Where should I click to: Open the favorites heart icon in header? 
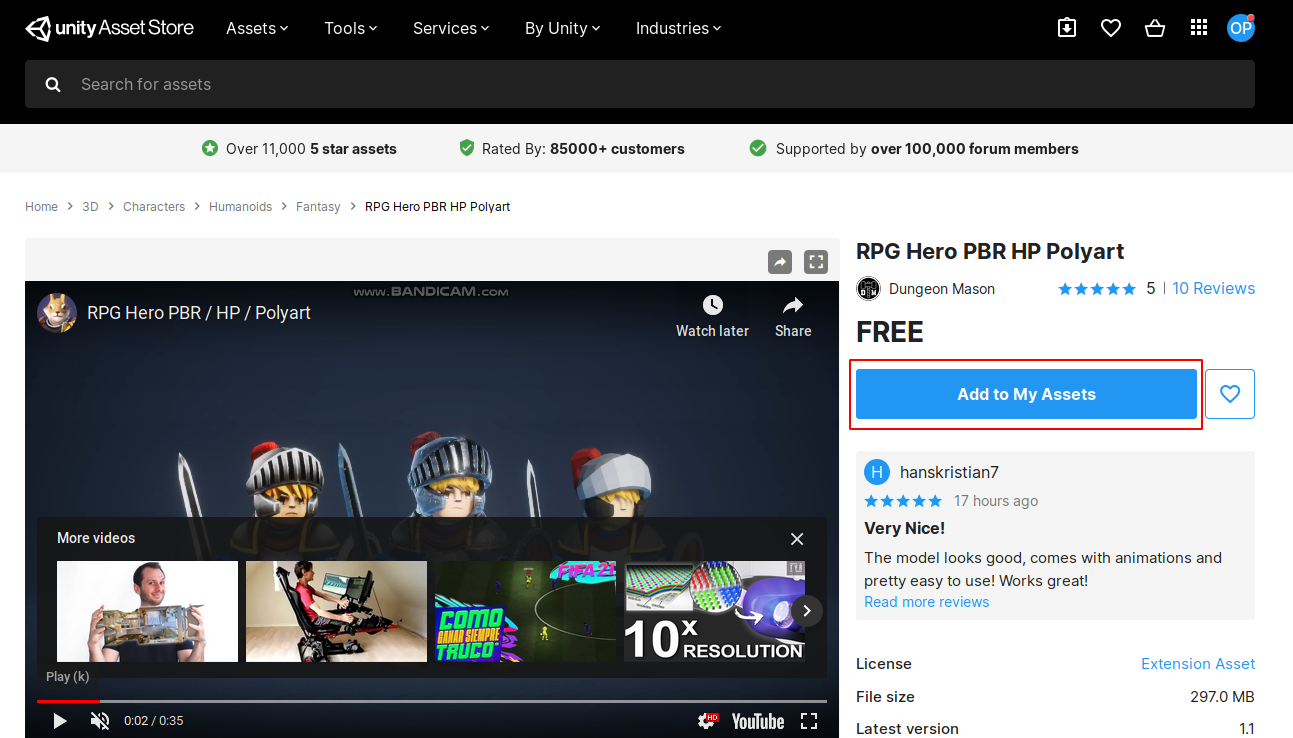click(1111, 28)
